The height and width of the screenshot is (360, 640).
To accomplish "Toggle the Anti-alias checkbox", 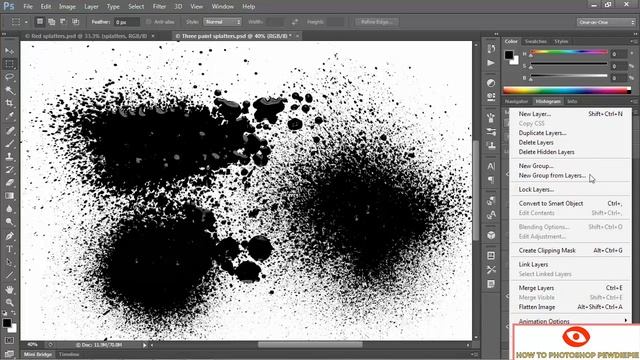I will coord(149,22).
